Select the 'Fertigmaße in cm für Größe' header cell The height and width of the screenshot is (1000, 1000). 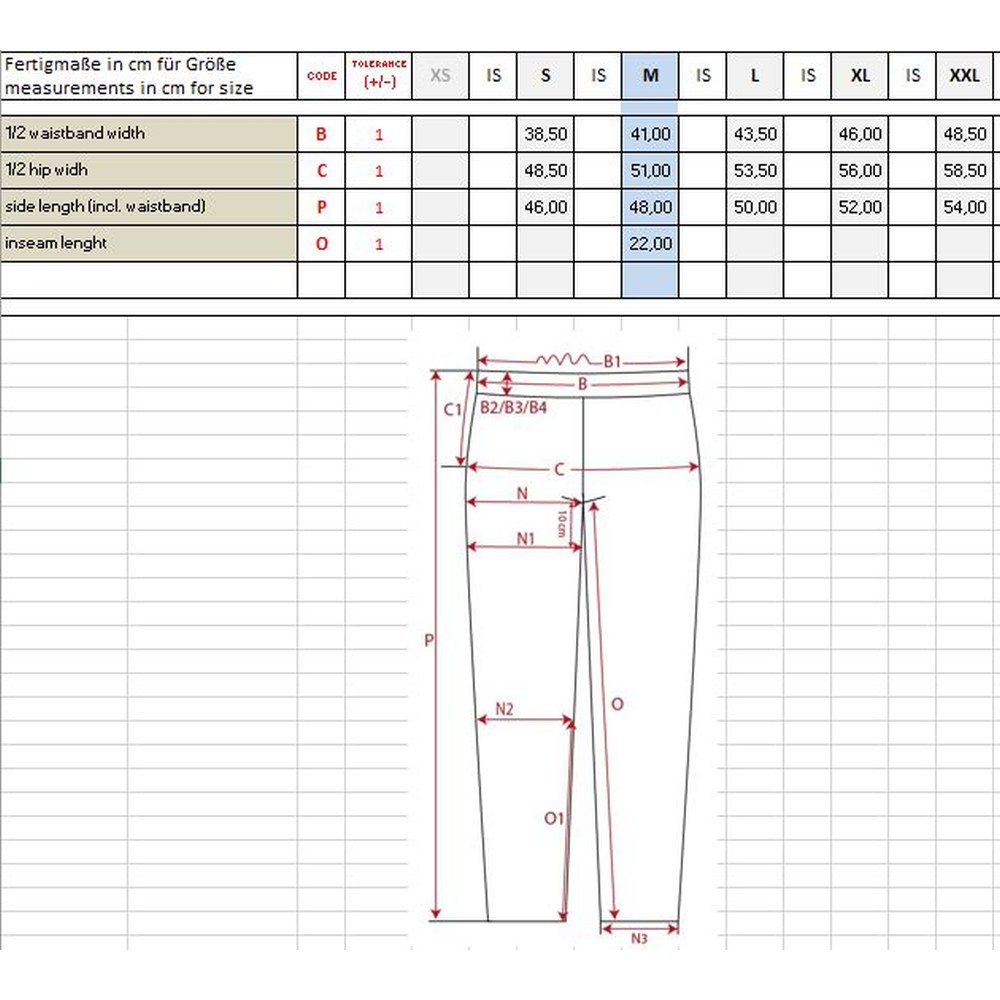(149, 76)
